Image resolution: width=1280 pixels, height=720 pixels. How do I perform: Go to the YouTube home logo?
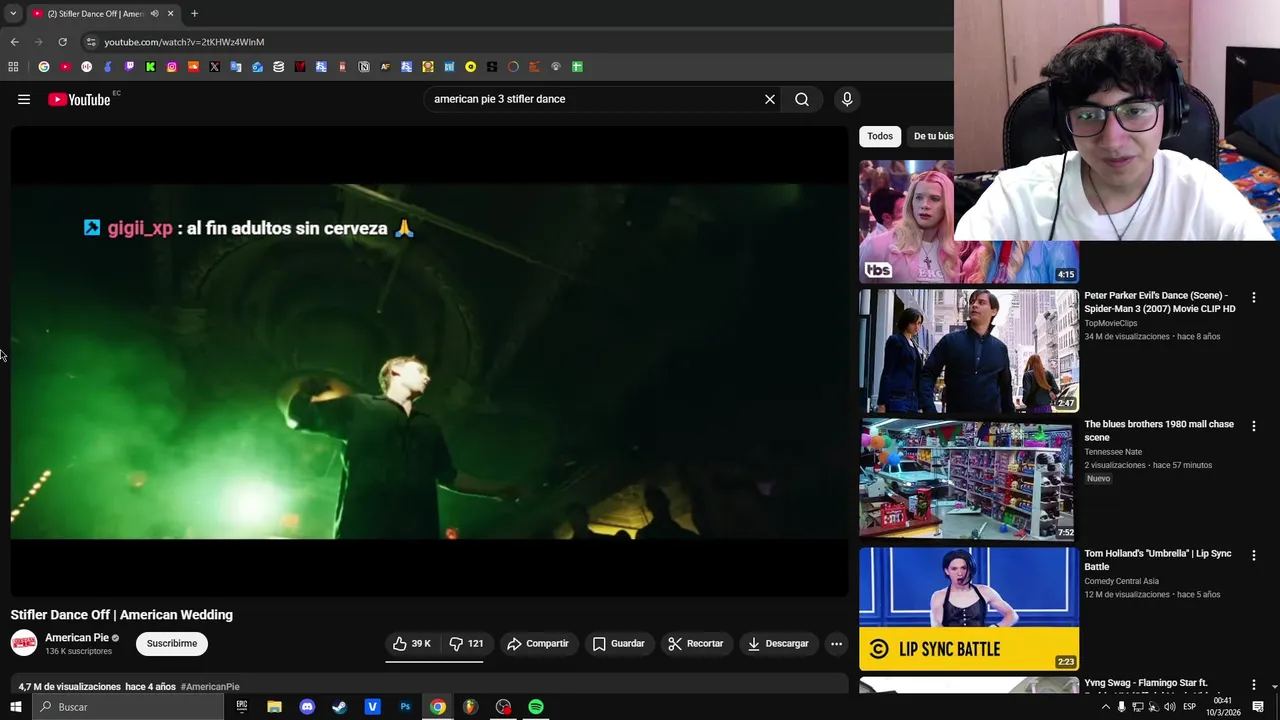pyautogui.click(x=79, y=99)
